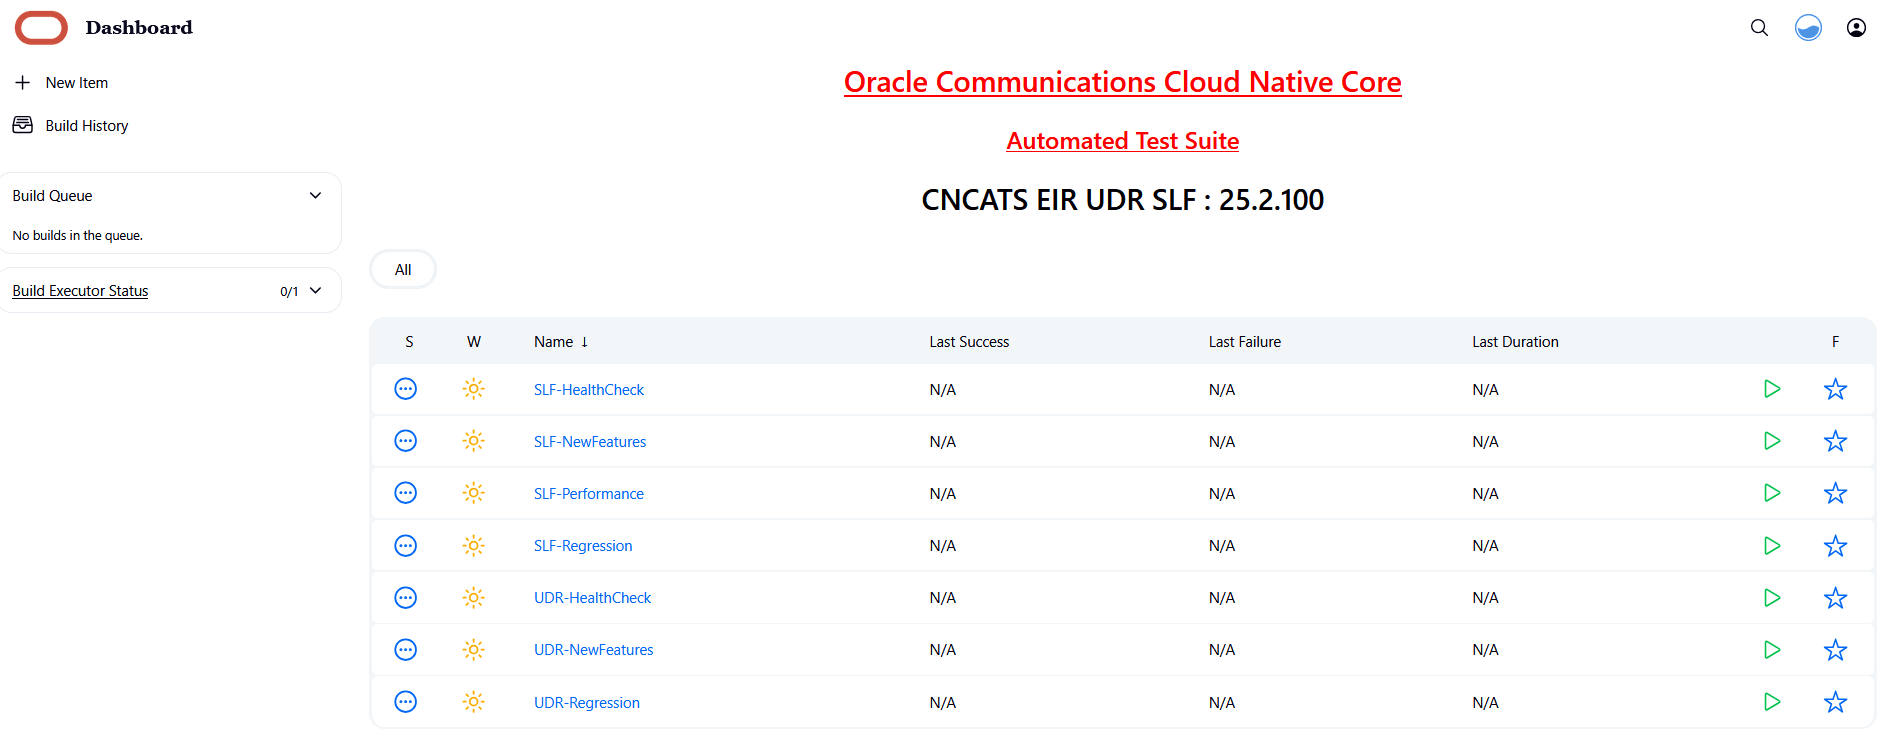Open the Build History menu entry
This screenshot has height=745, width=1893.
[x=87, y=126]
